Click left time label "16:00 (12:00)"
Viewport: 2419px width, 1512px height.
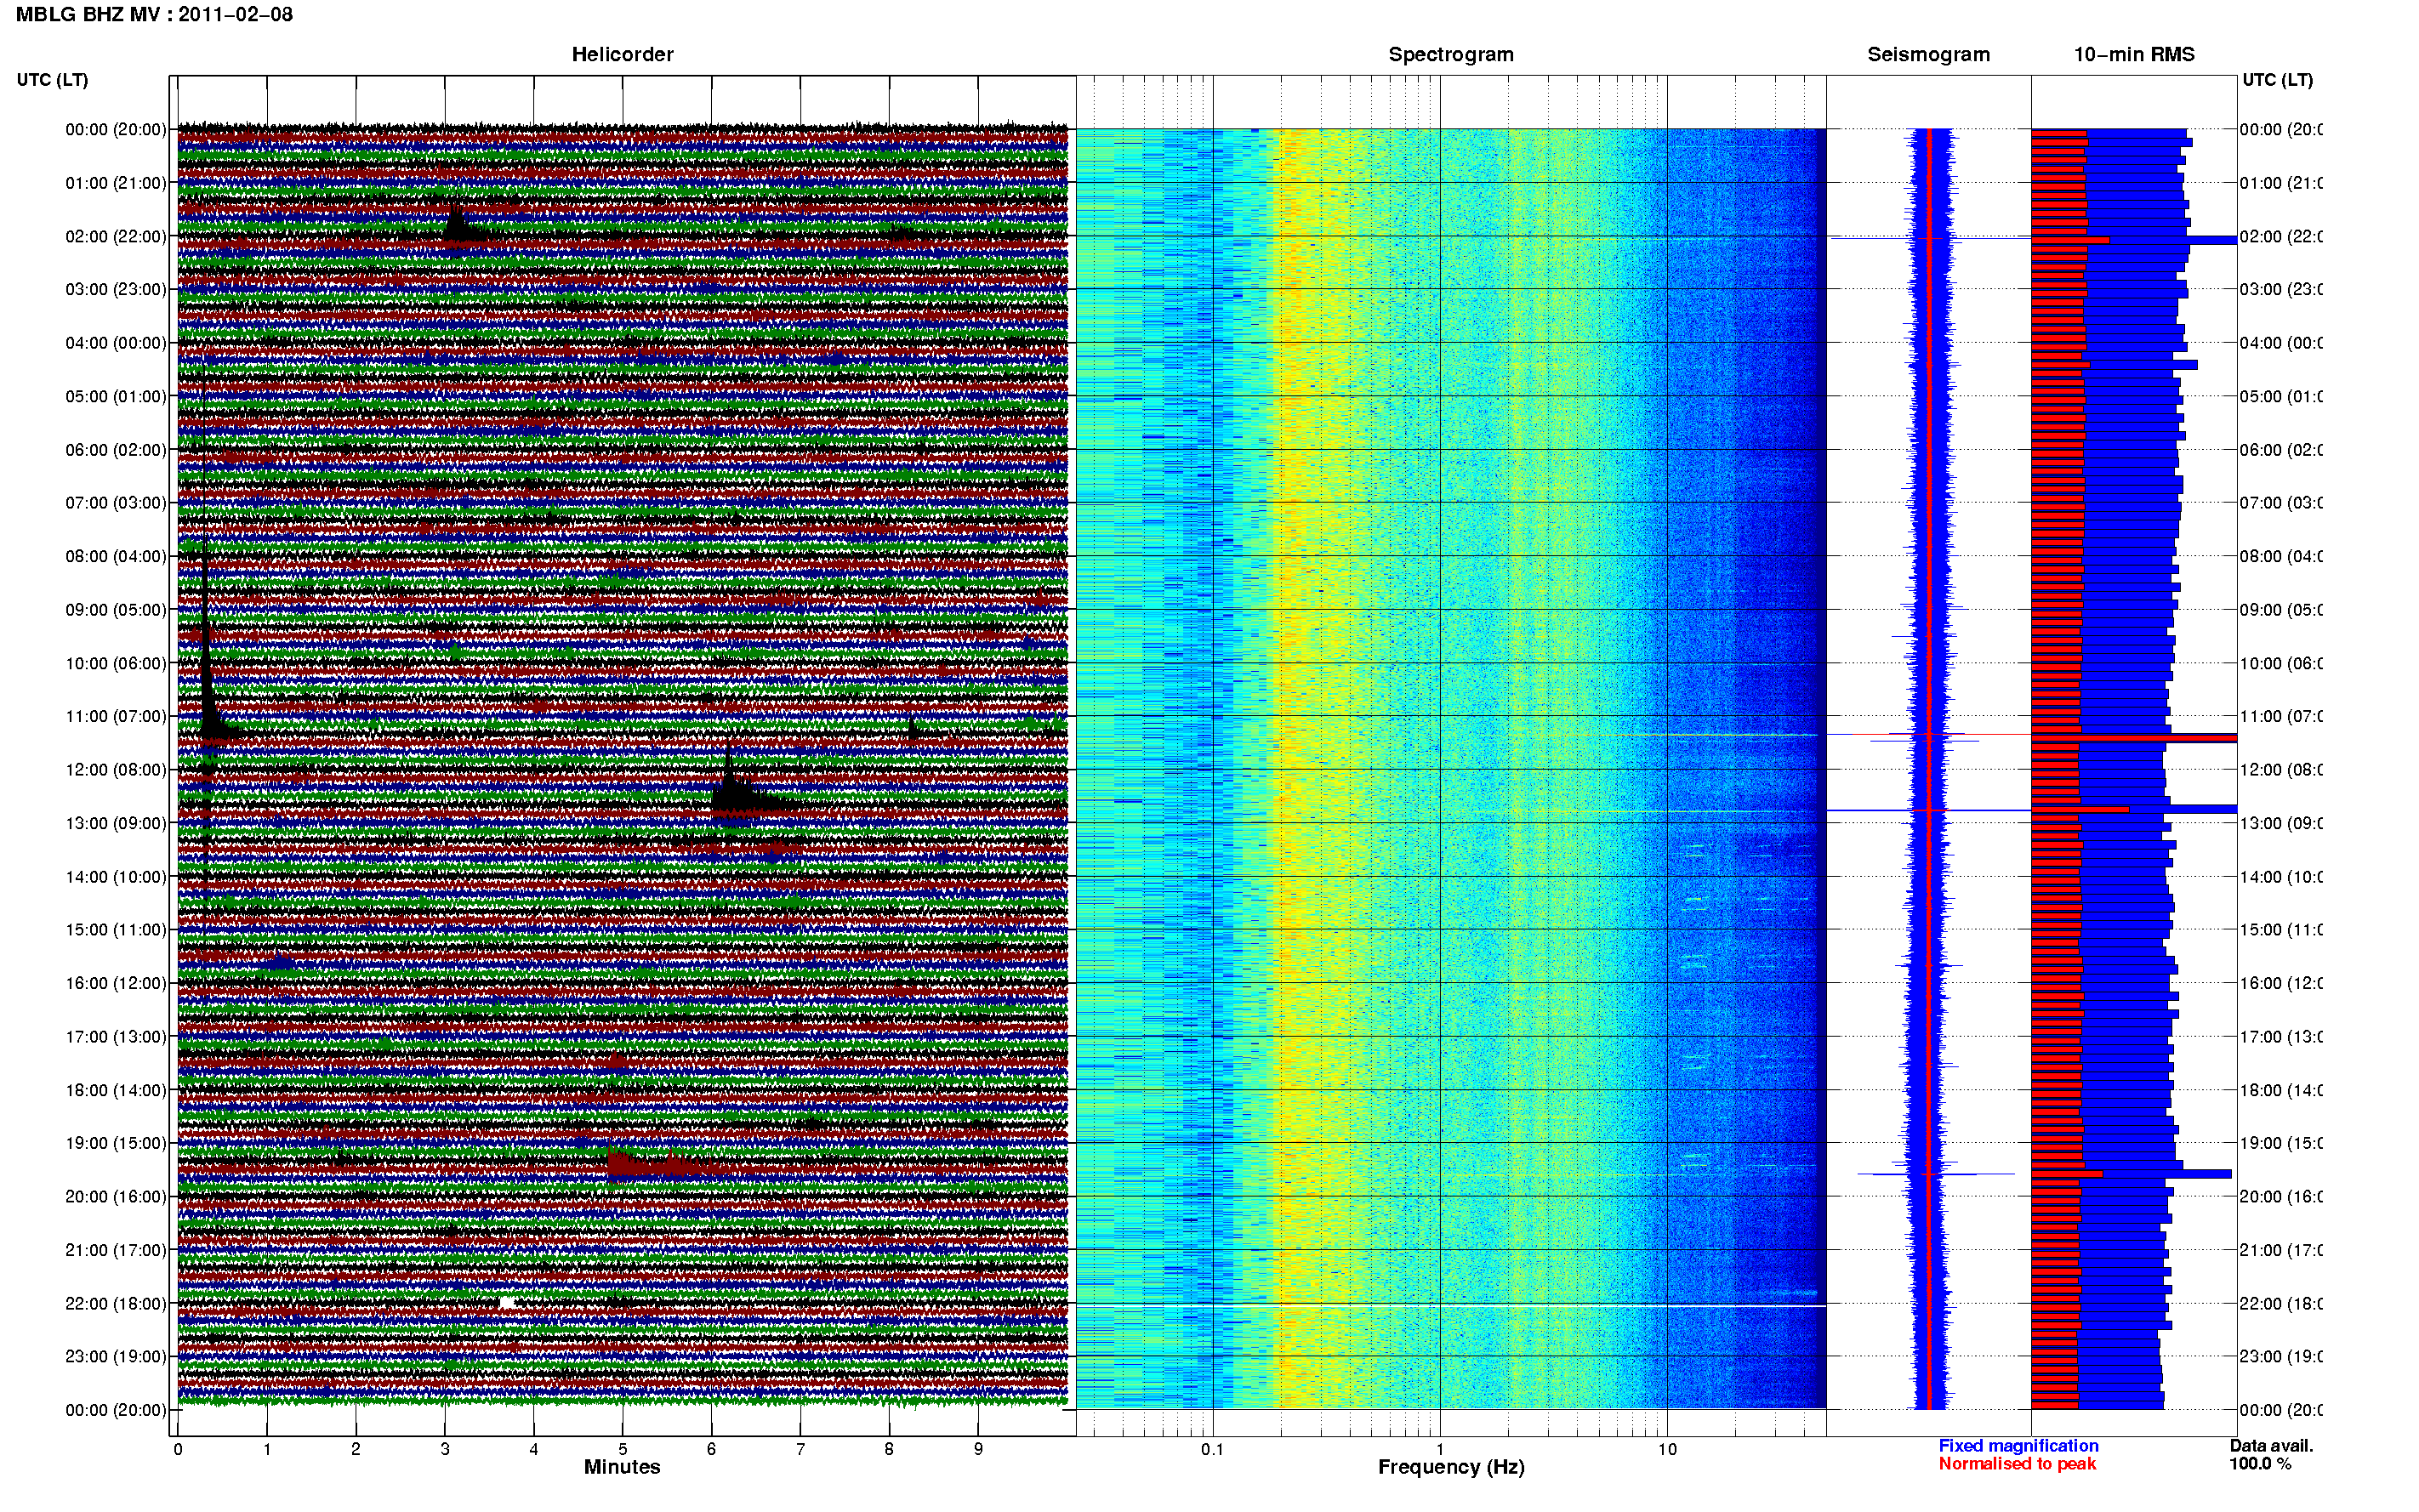tap(116, 983)
